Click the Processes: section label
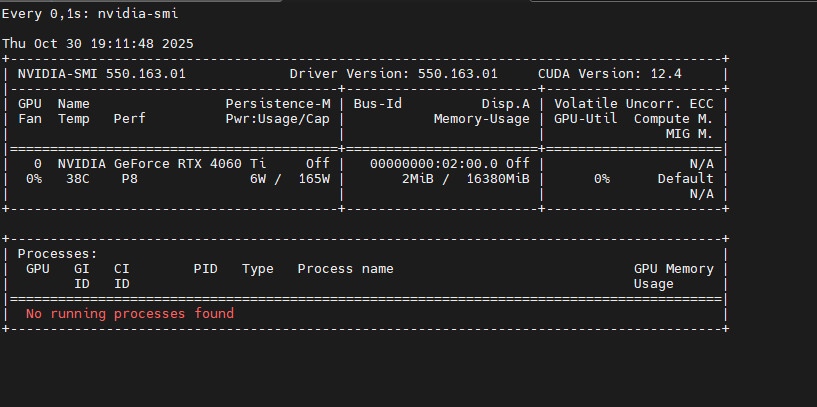Image resolution: width=817 pixels, height=407 pixels. point(57,254)
